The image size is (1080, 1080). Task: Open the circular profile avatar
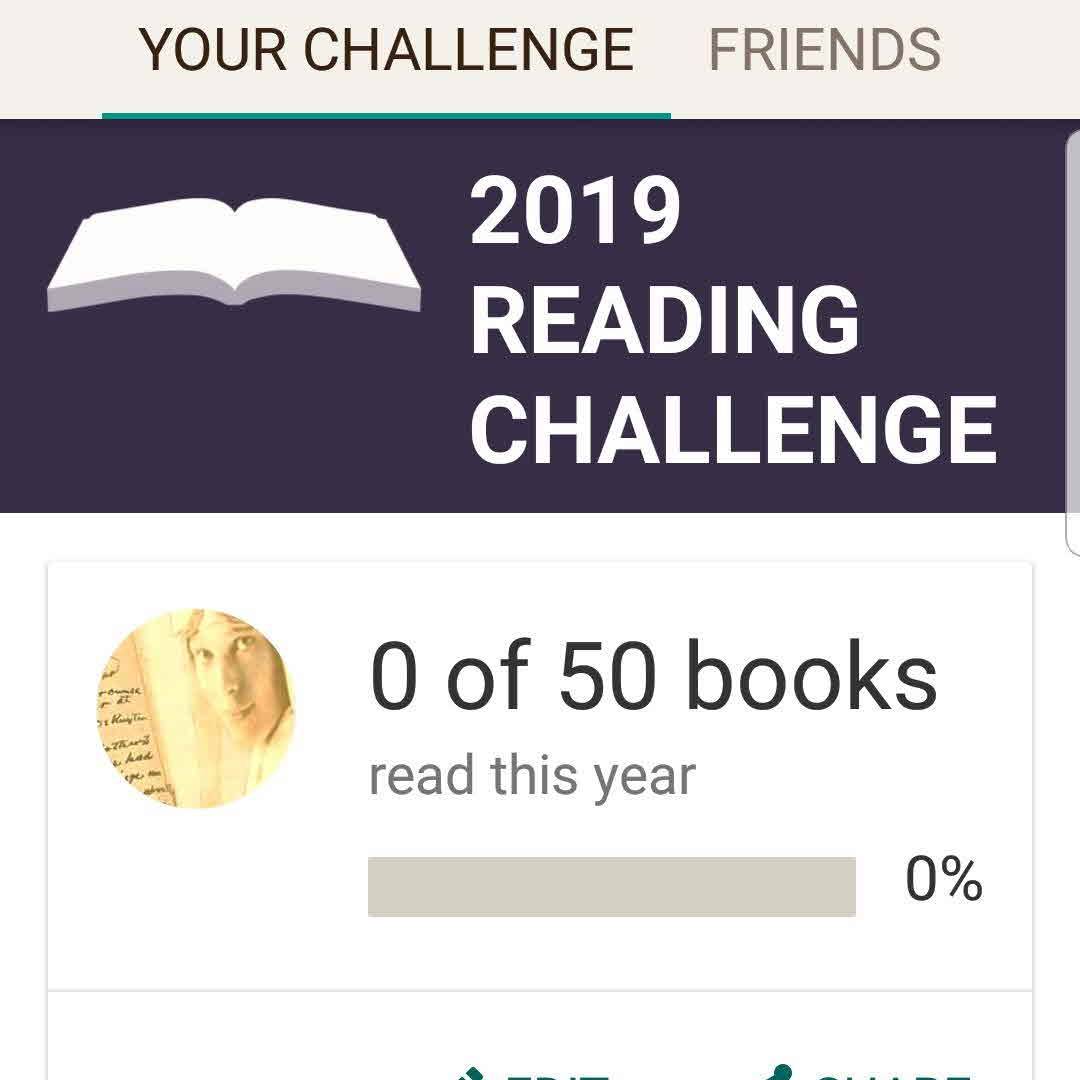(x=196, y=708)
